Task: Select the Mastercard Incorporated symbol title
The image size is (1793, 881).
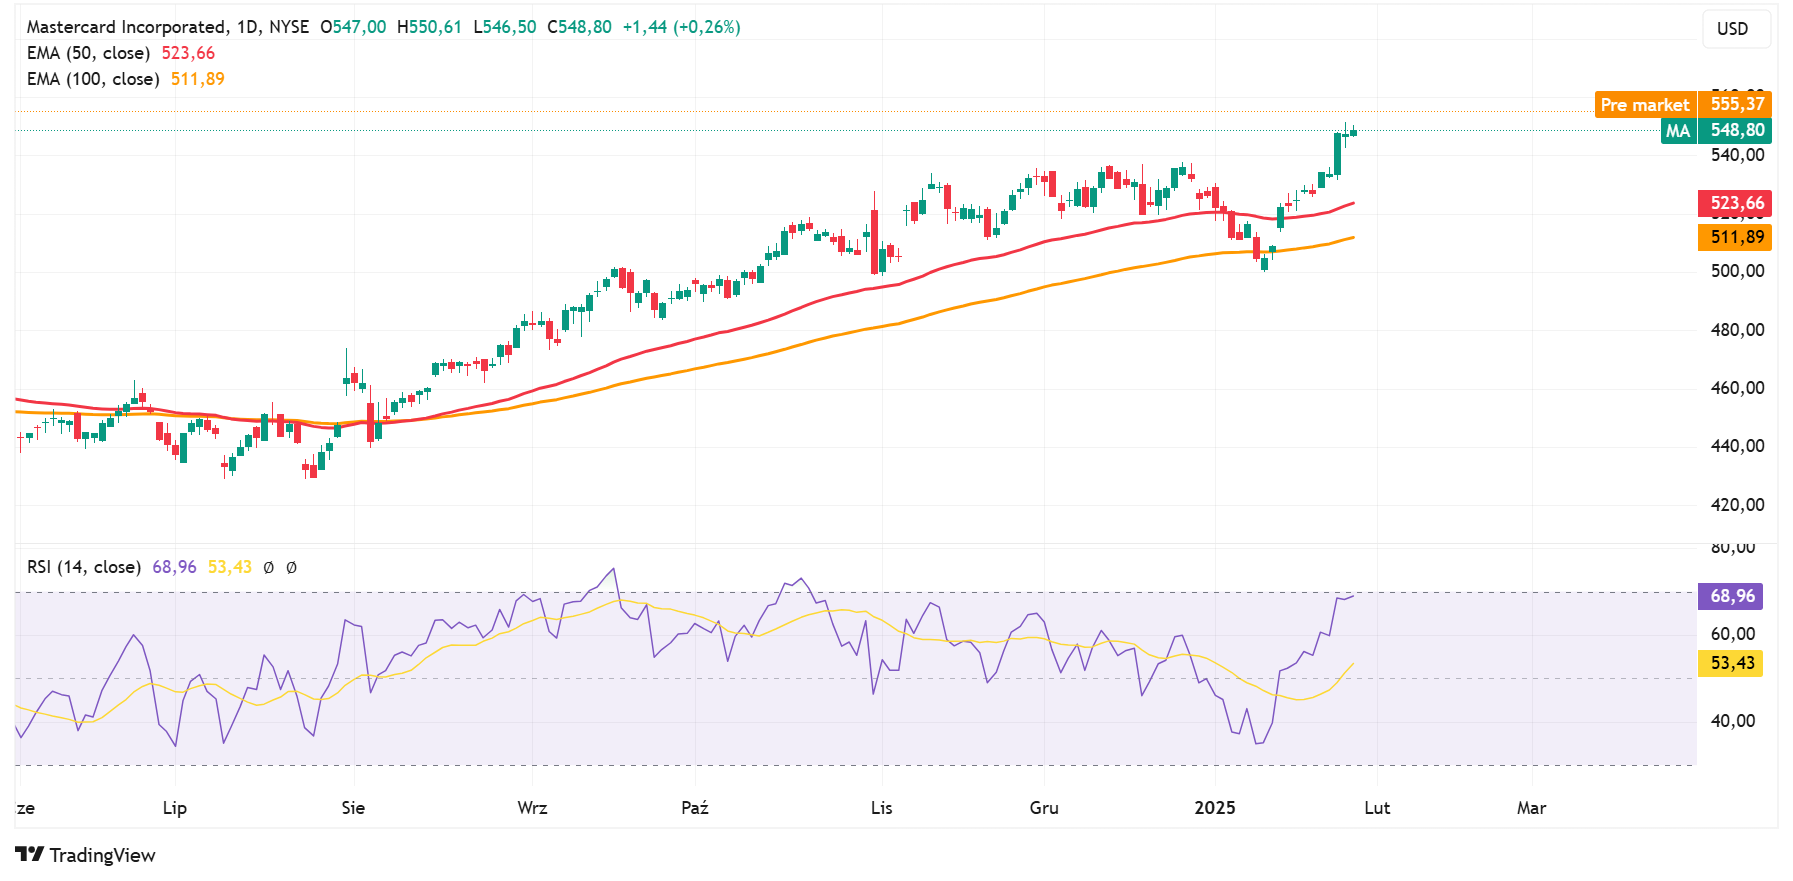Action: [x=127, y=27]
